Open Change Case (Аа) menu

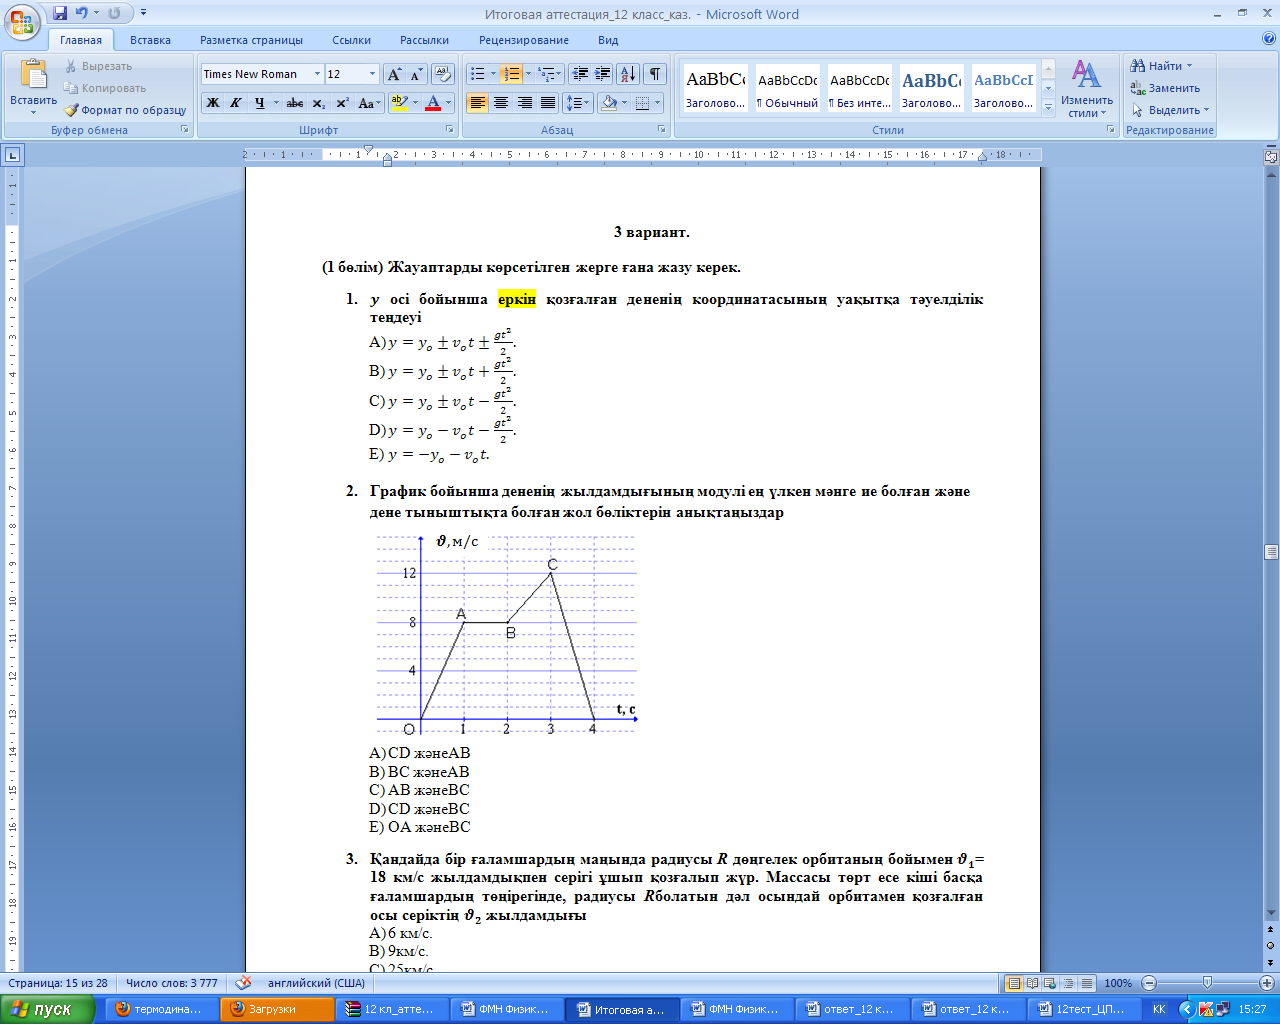pyautogui.click(x=368, y=103)
